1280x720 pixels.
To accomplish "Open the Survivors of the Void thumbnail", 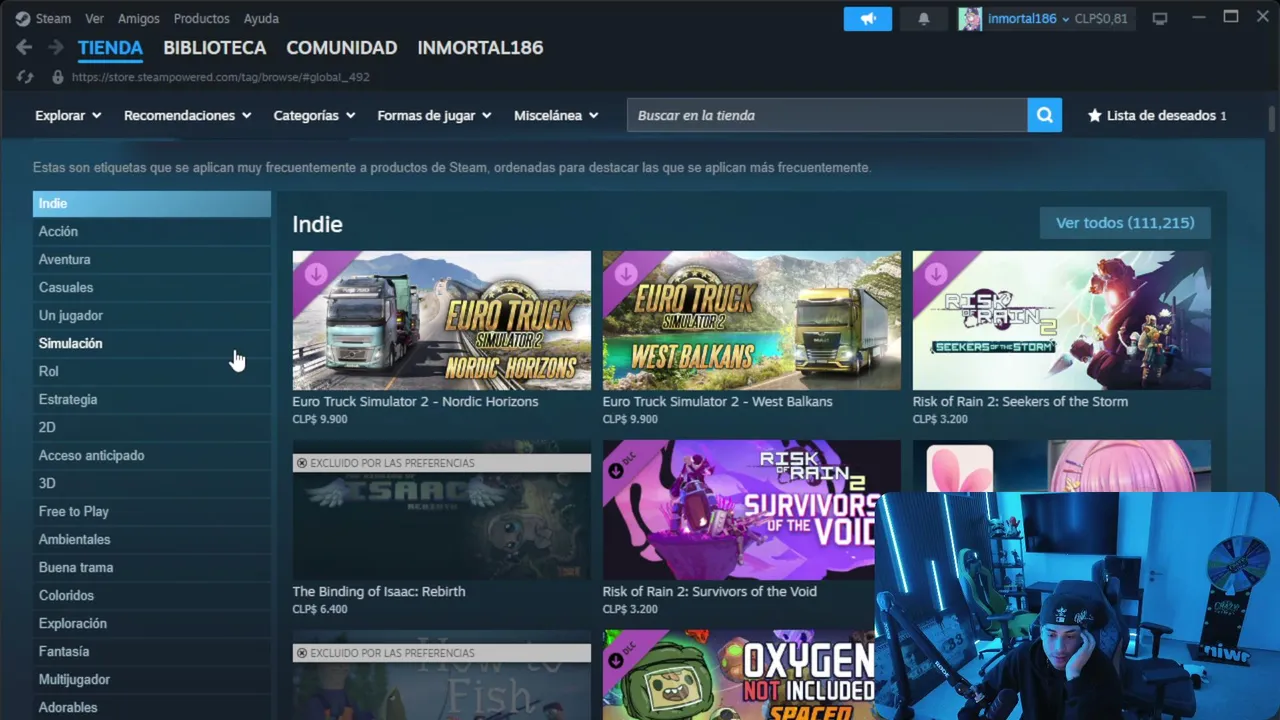I will tap(740, 510).
